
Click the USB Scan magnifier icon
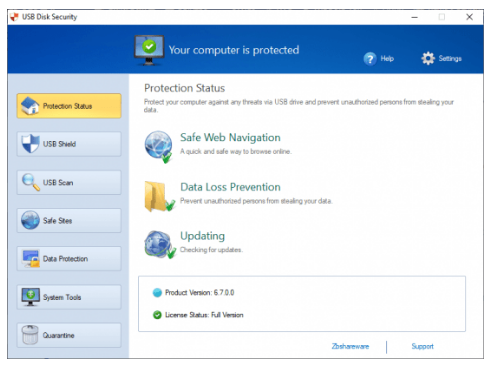click(31, 182)
